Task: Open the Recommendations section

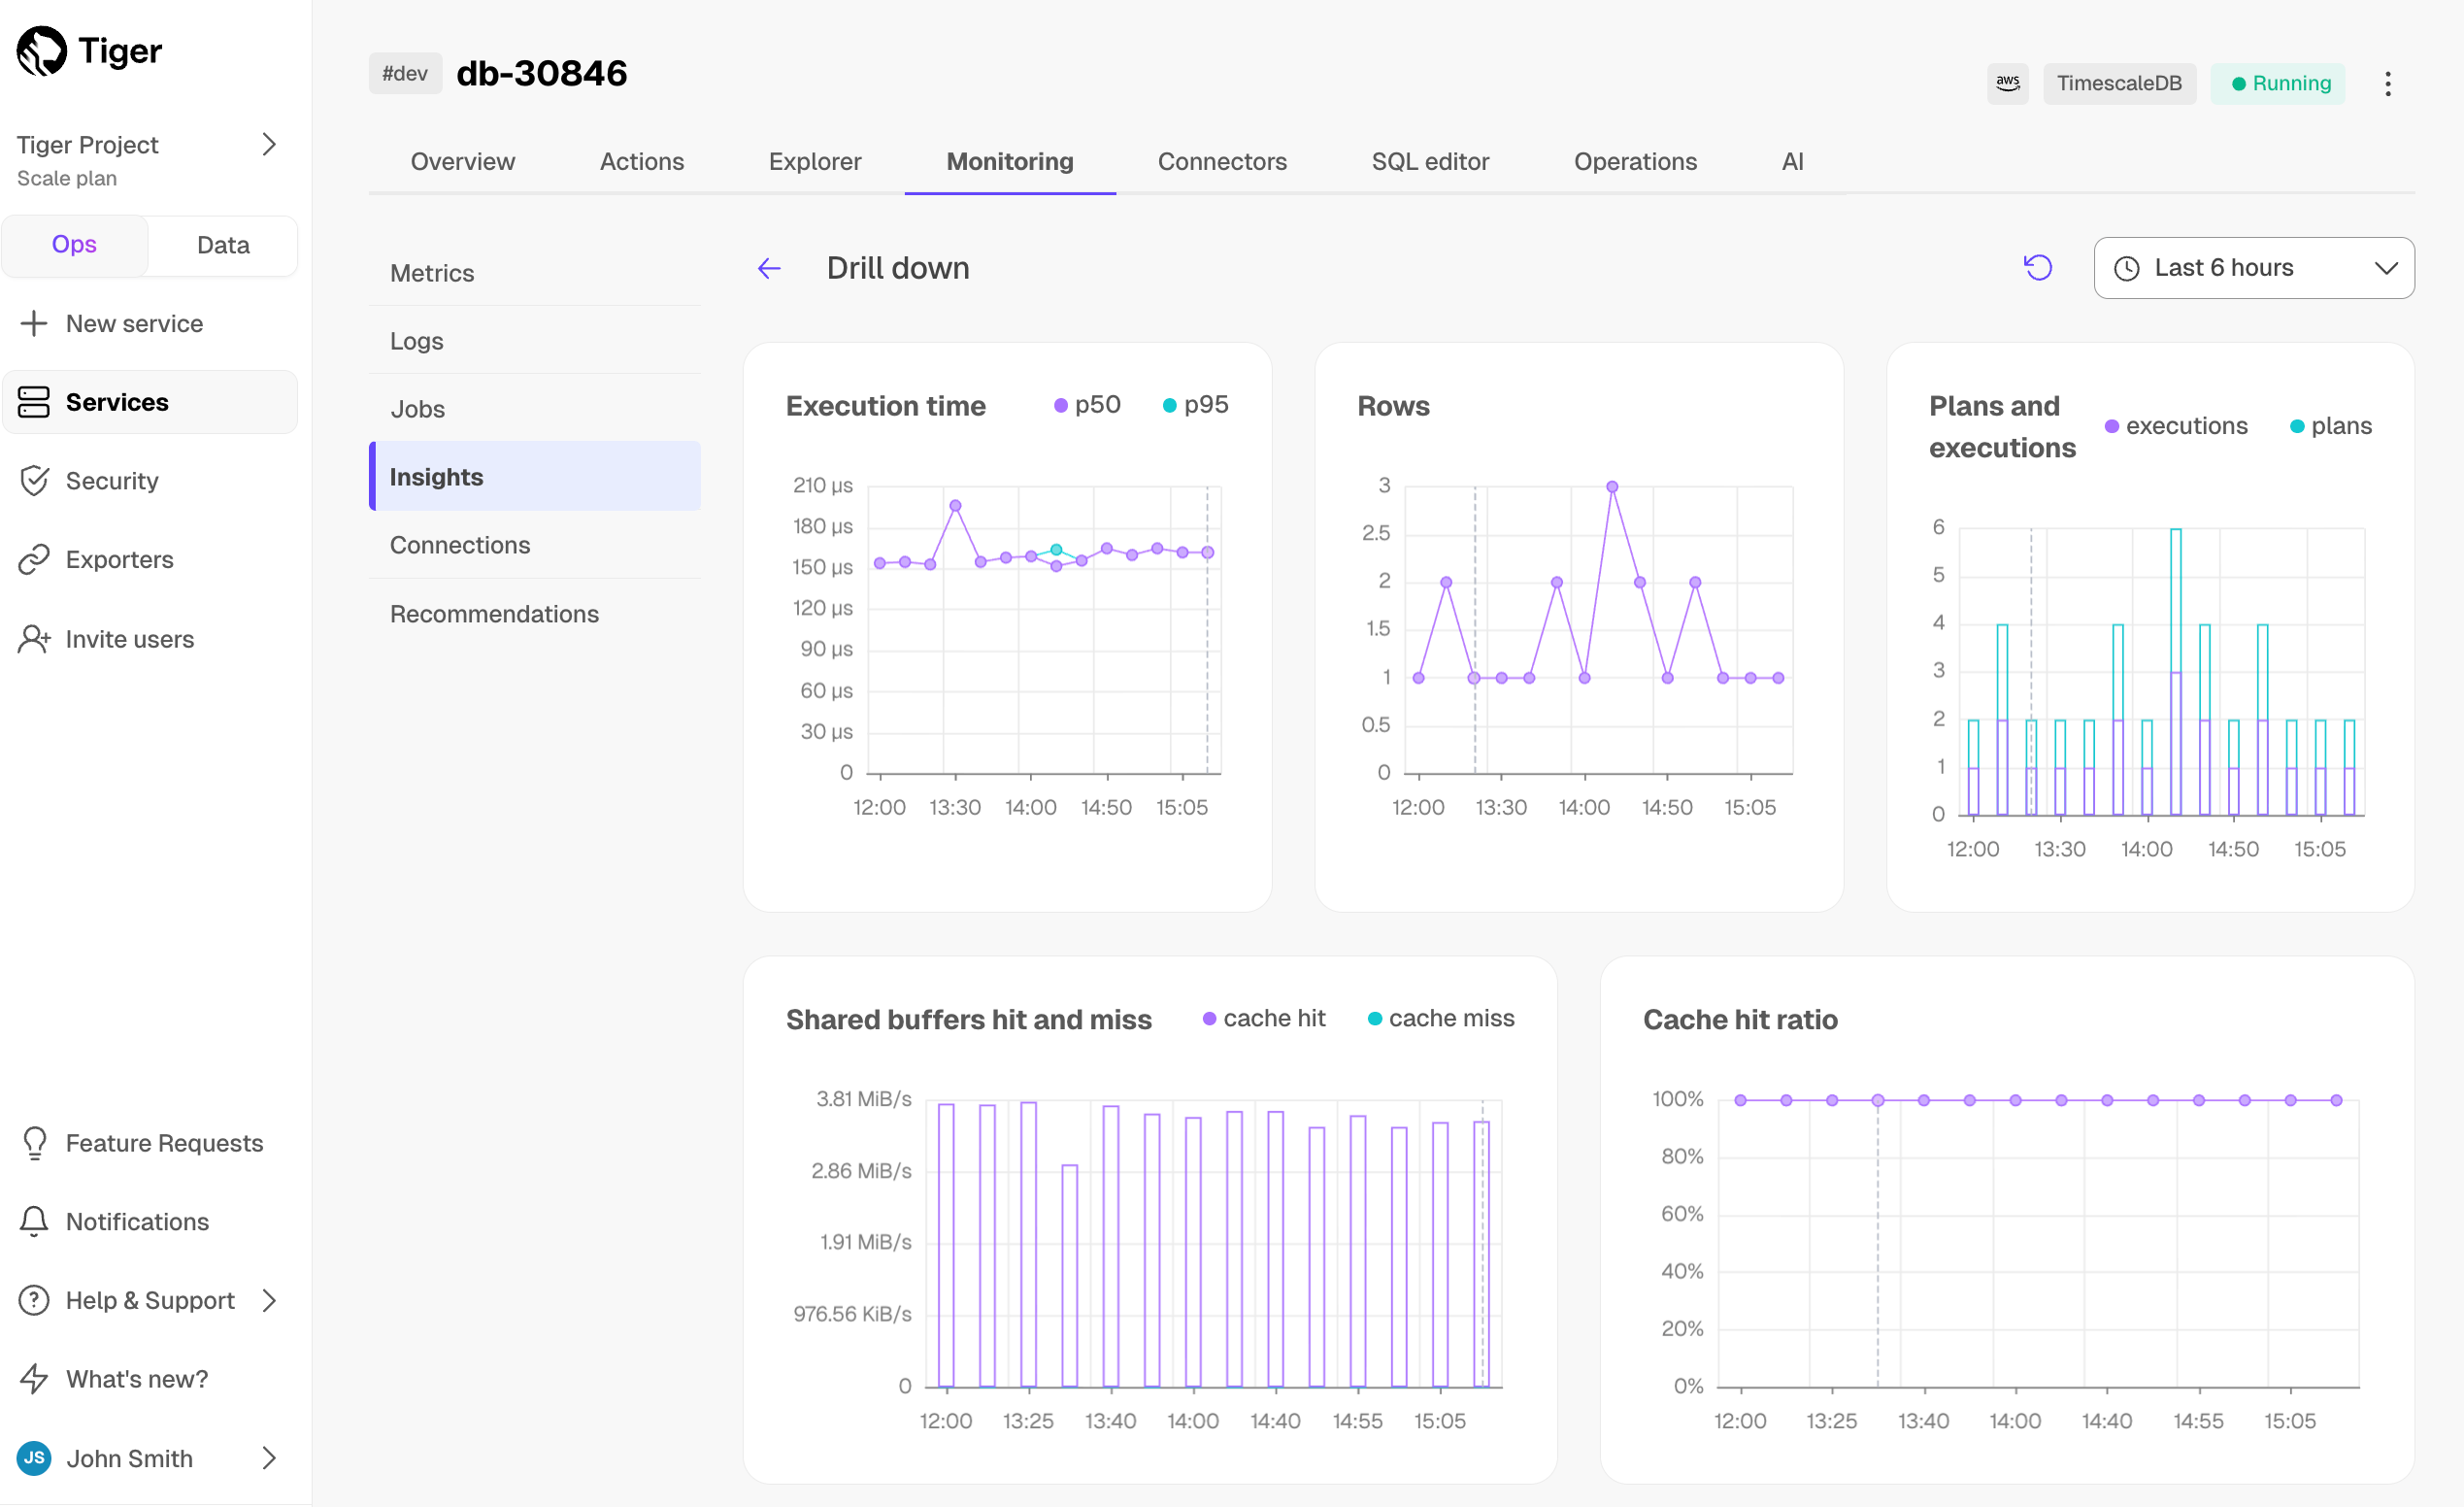Action: [494, 614]
